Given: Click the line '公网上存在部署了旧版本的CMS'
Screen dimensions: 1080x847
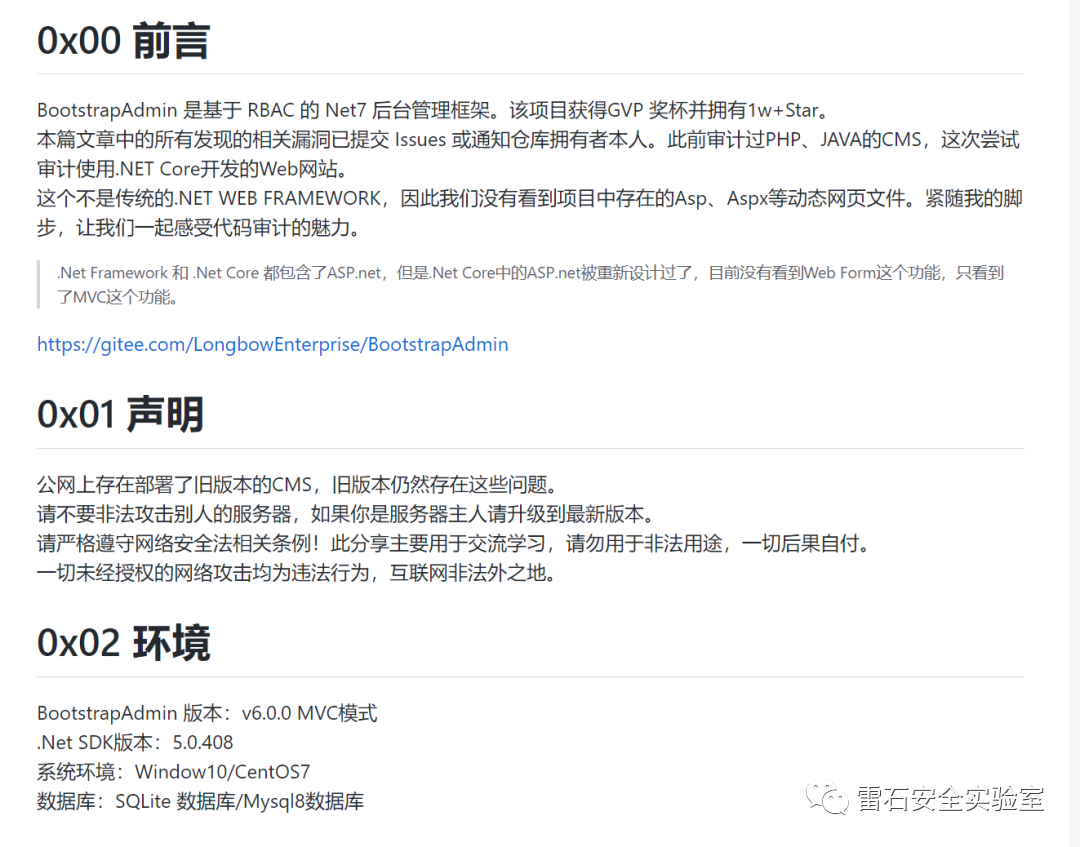Looking at the screenshot, I should (x=297, y=485).
